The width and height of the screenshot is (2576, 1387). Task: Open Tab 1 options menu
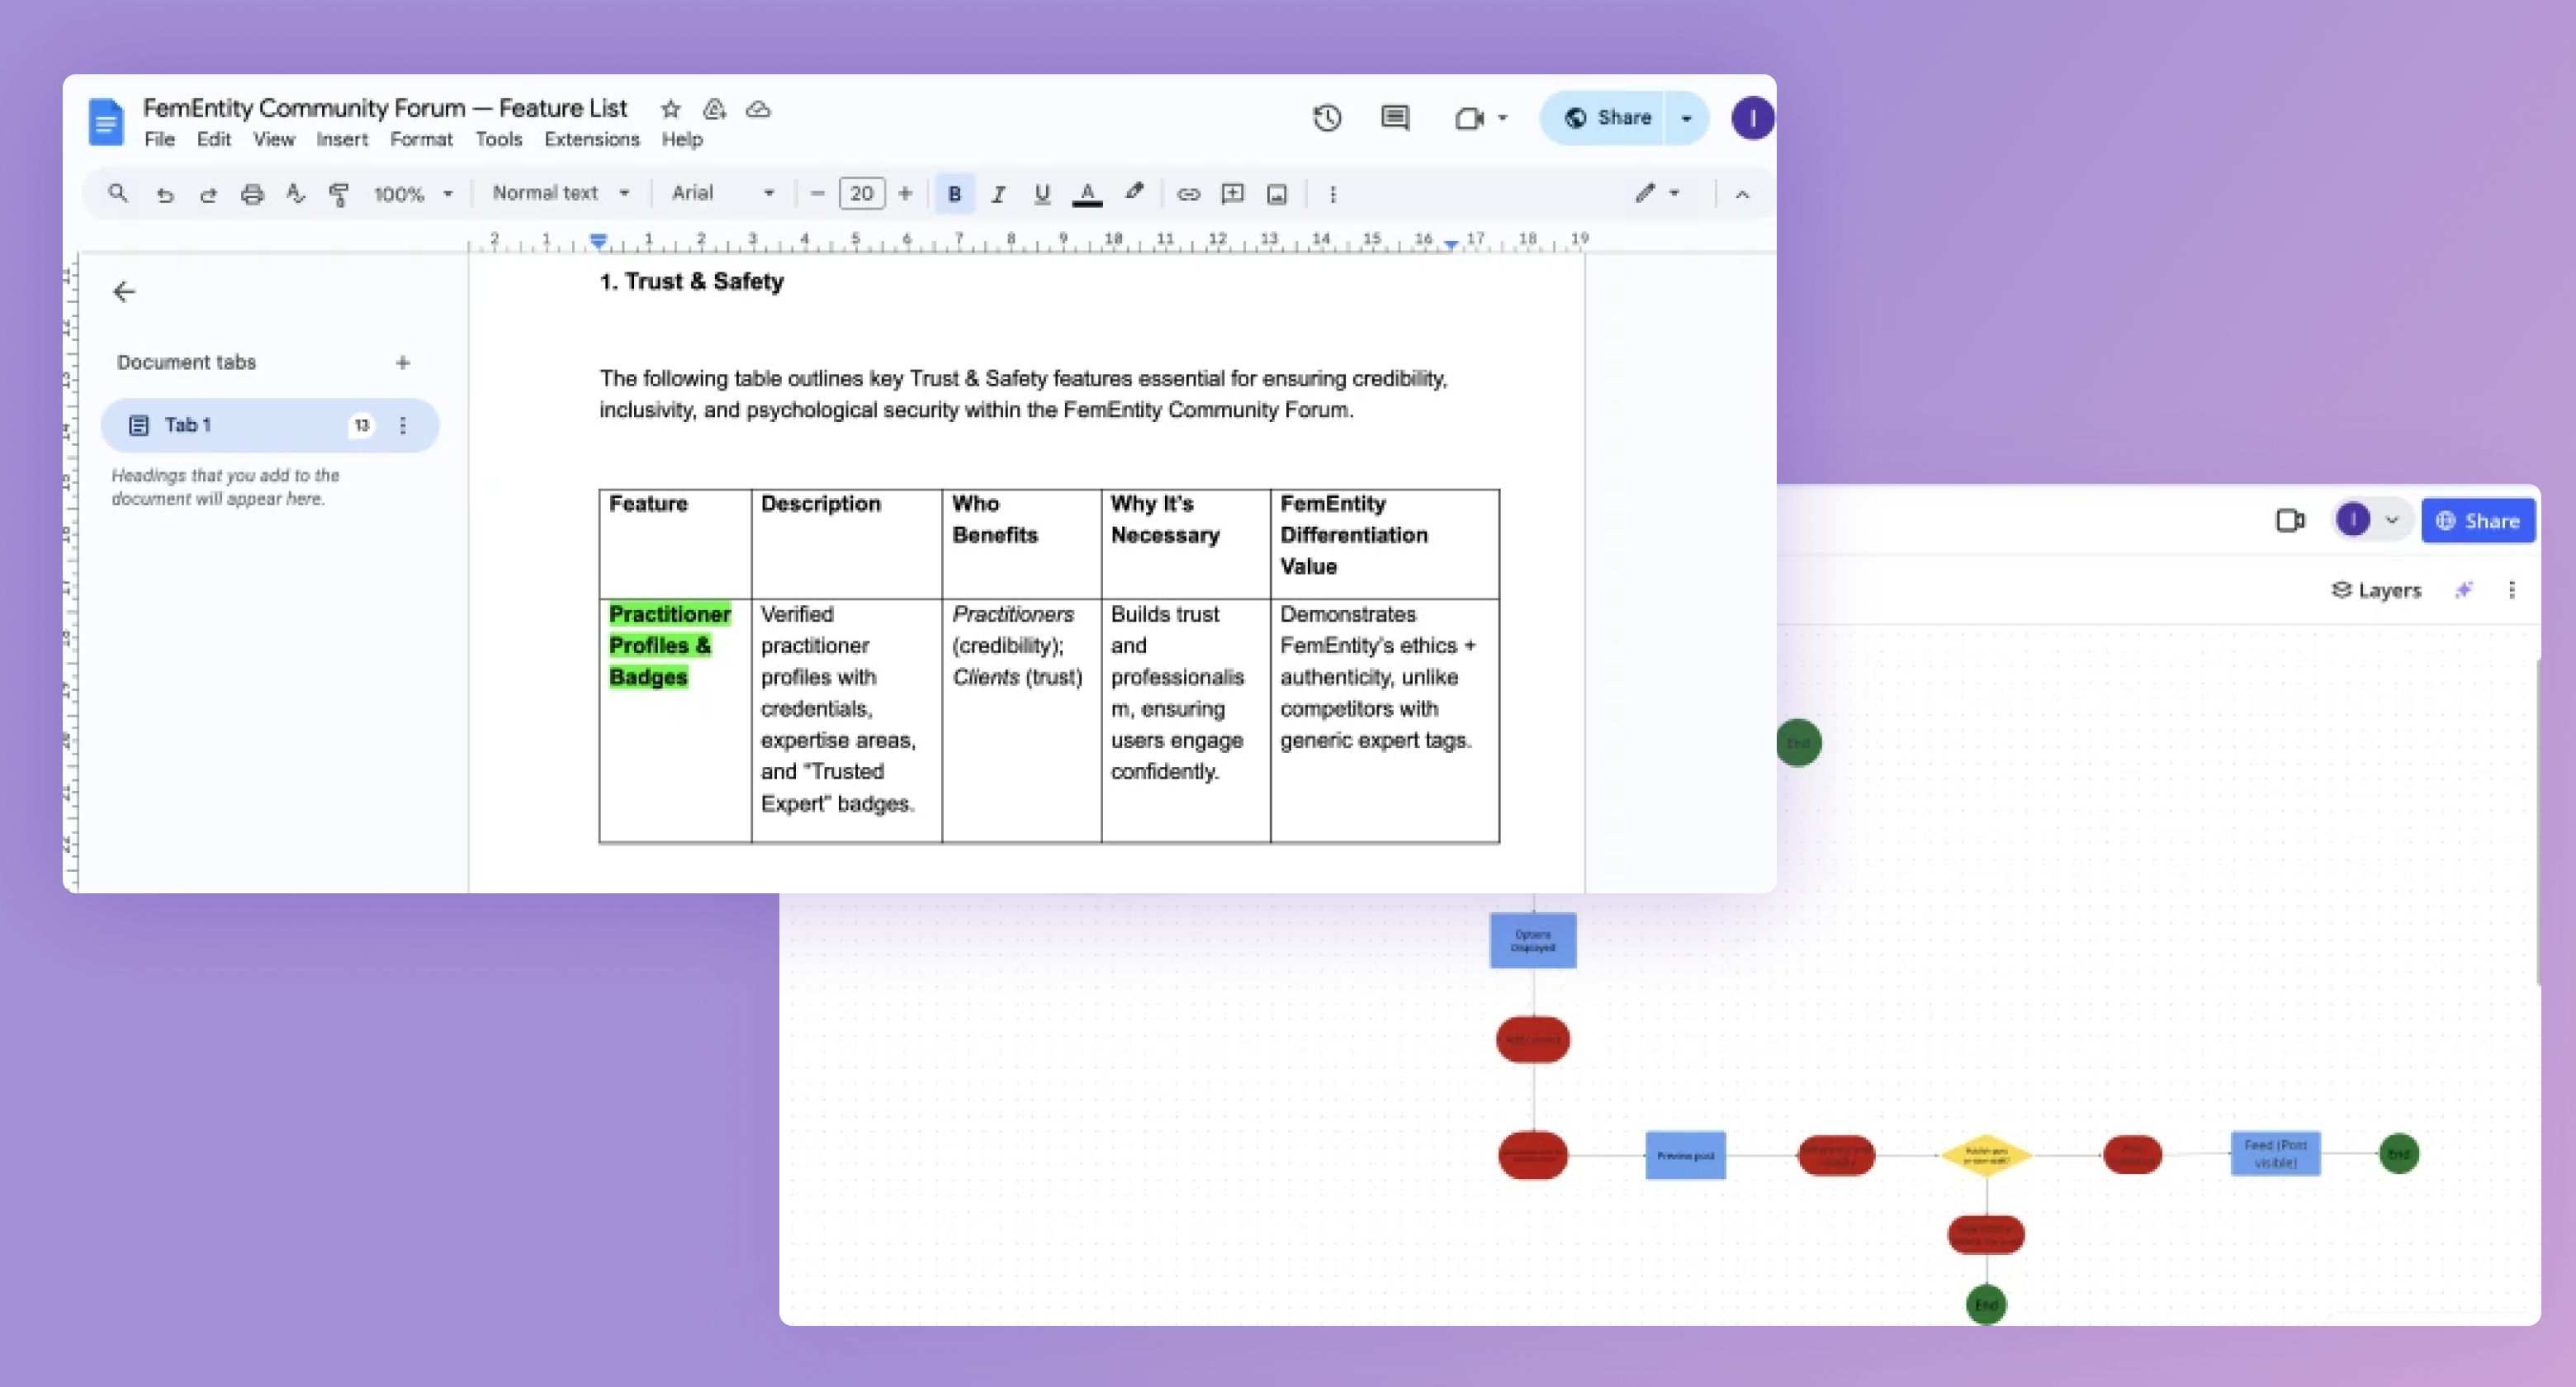(403, 425)
